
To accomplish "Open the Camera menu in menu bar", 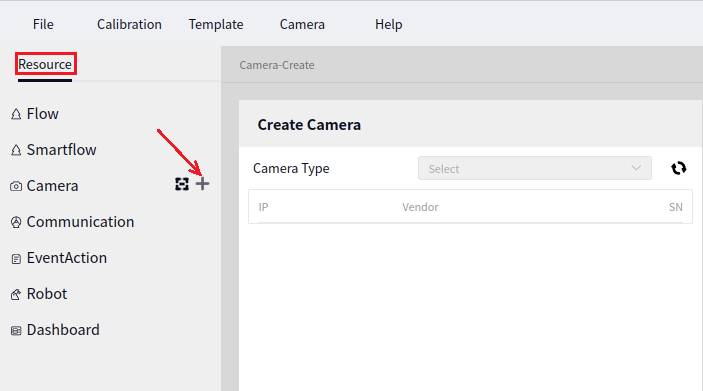I will coord(302,24).
